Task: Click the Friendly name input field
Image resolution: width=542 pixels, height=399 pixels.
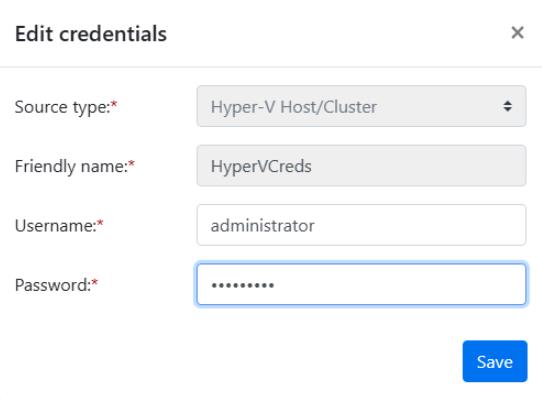Action: 362,166
